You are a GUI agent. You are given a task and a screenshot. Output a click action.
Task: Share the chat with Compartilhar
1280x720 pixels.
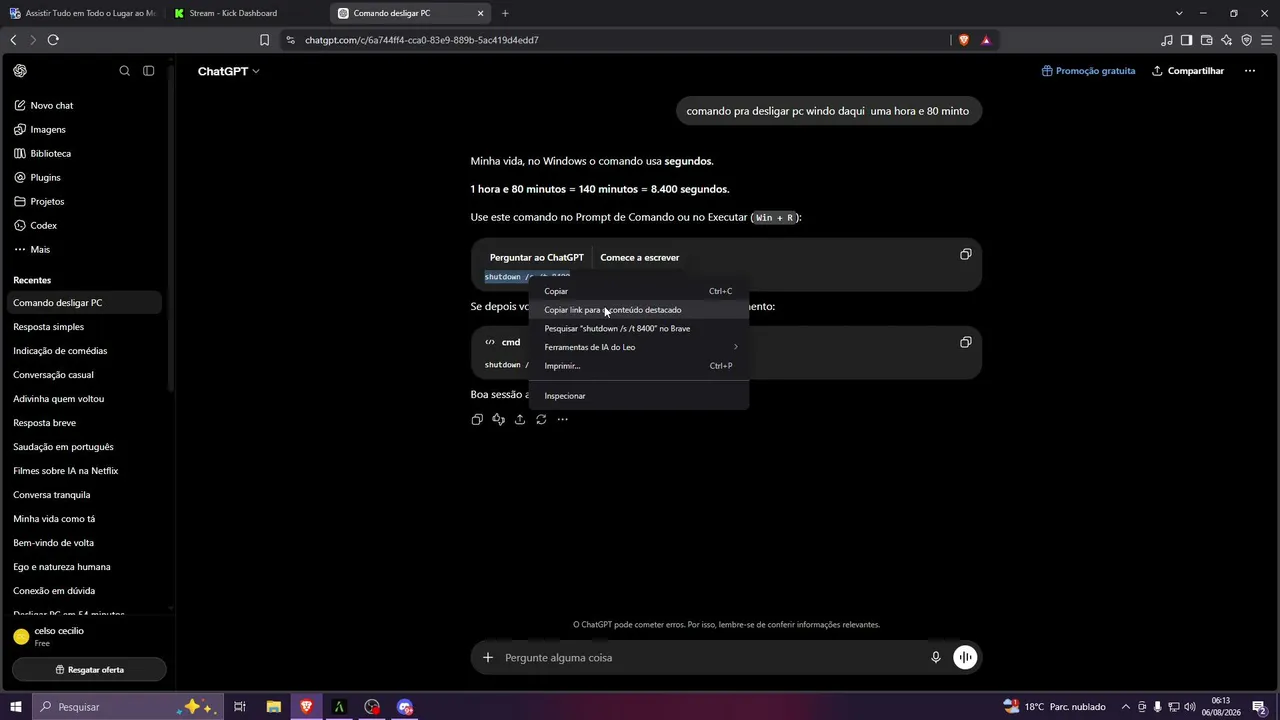[1188, 71]
